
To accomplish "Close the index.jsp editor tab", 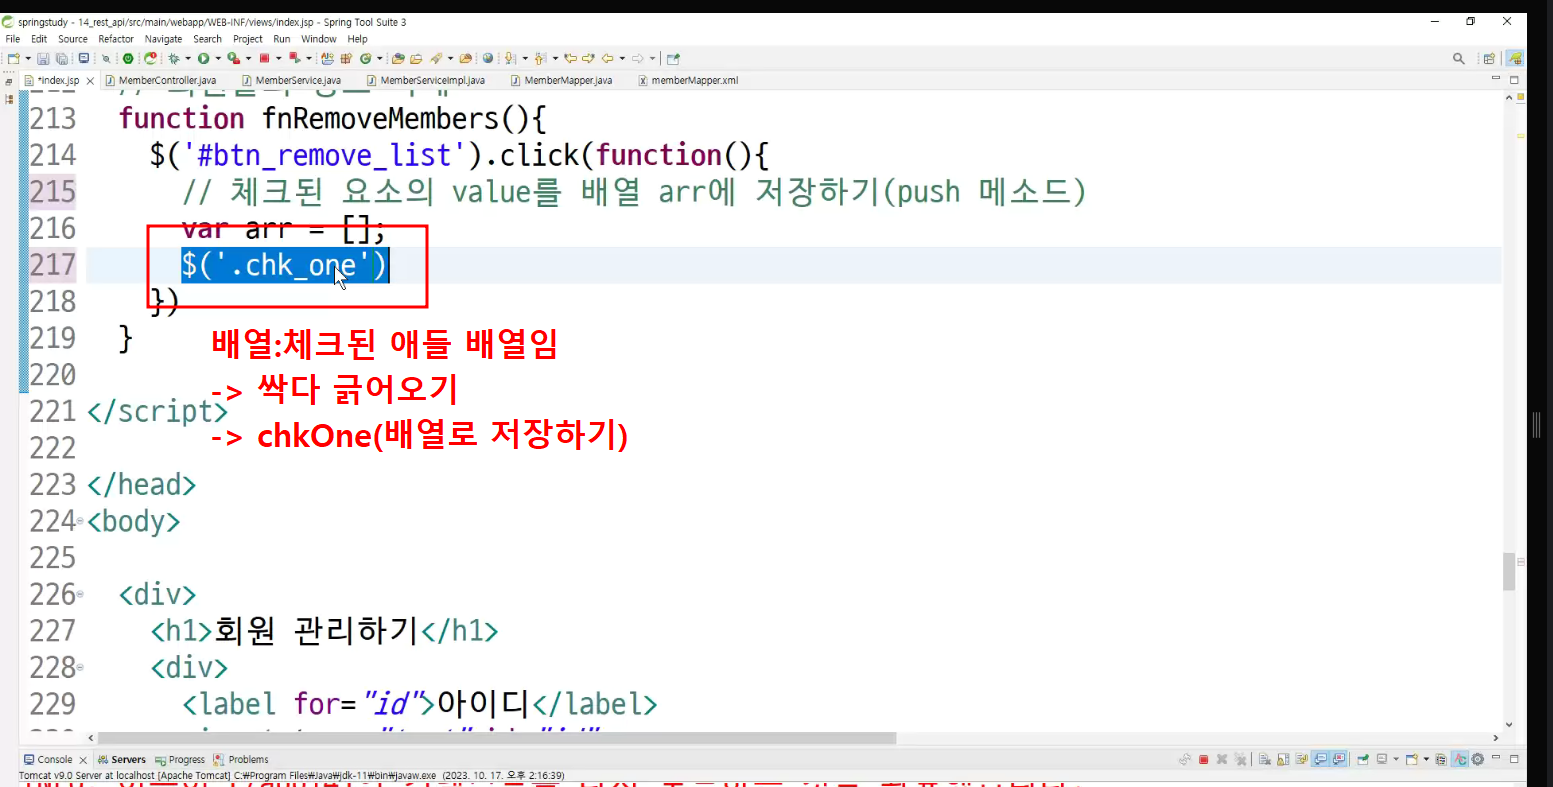I will 91,80.
